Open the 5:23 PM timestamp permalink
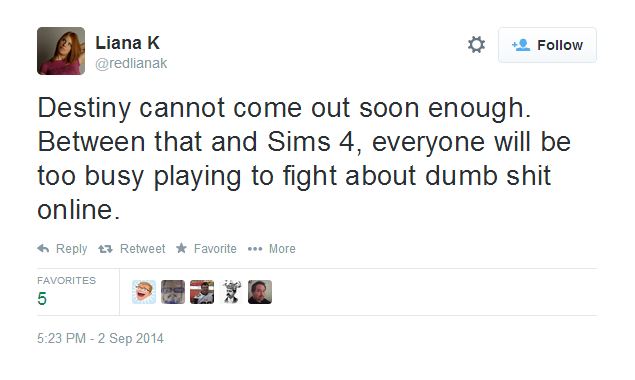This screenshot has height=380, width=635. (100, 338)
